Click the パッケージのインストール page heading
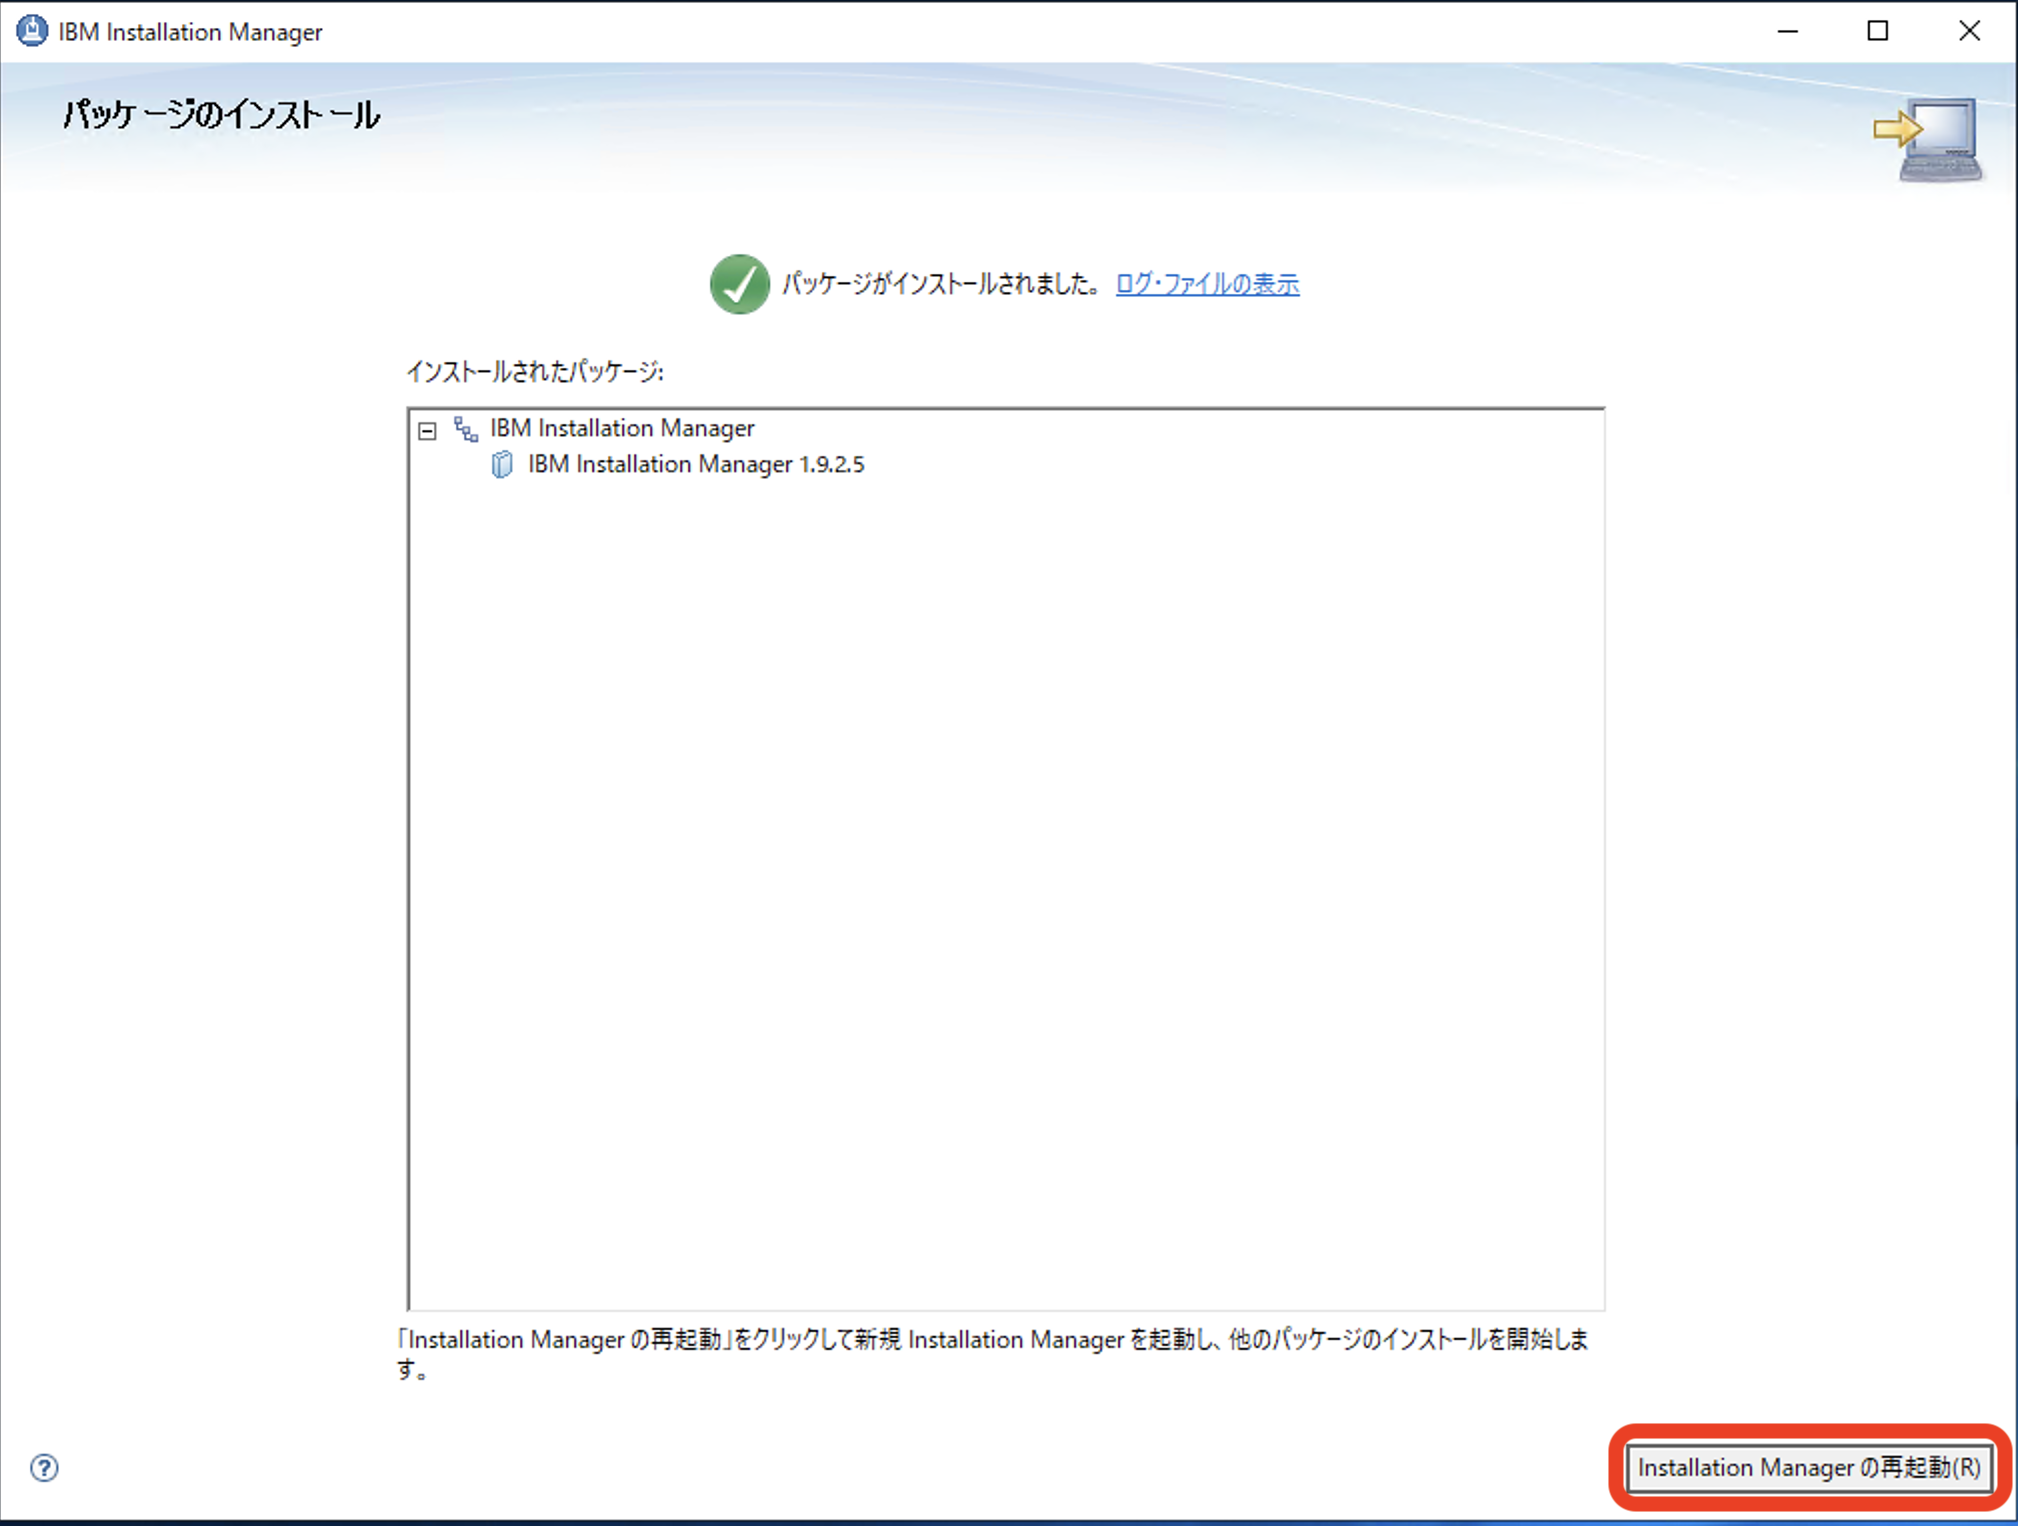 220,114
